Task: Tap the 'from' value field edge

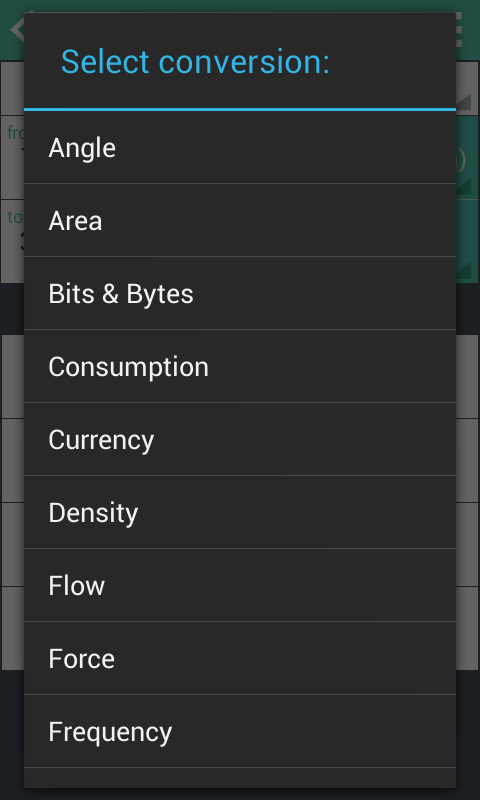Action: click(x=12, y=158)
